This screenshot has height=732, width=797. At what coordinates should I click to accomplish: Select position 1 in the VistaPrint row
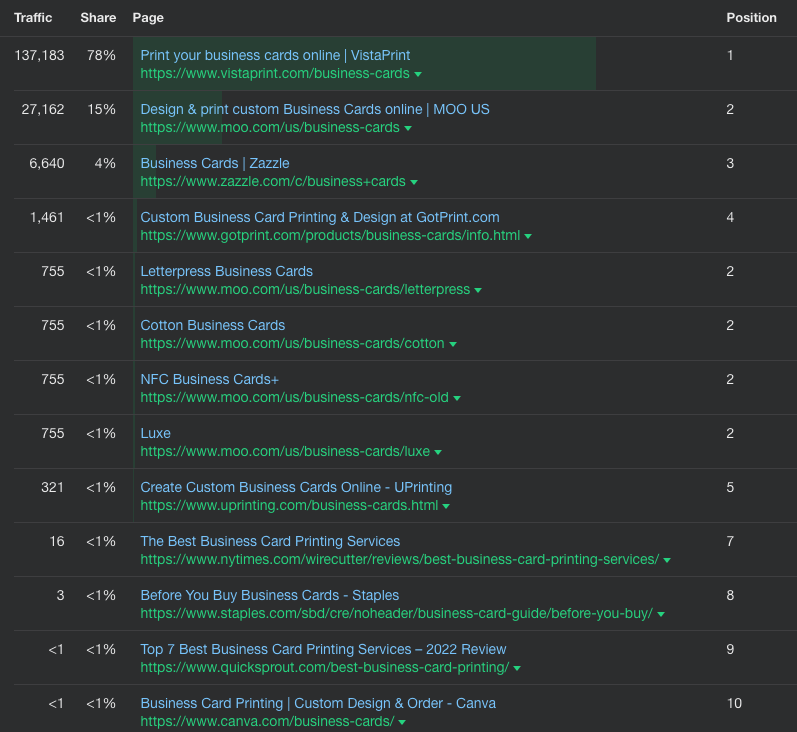pos(730,55)
